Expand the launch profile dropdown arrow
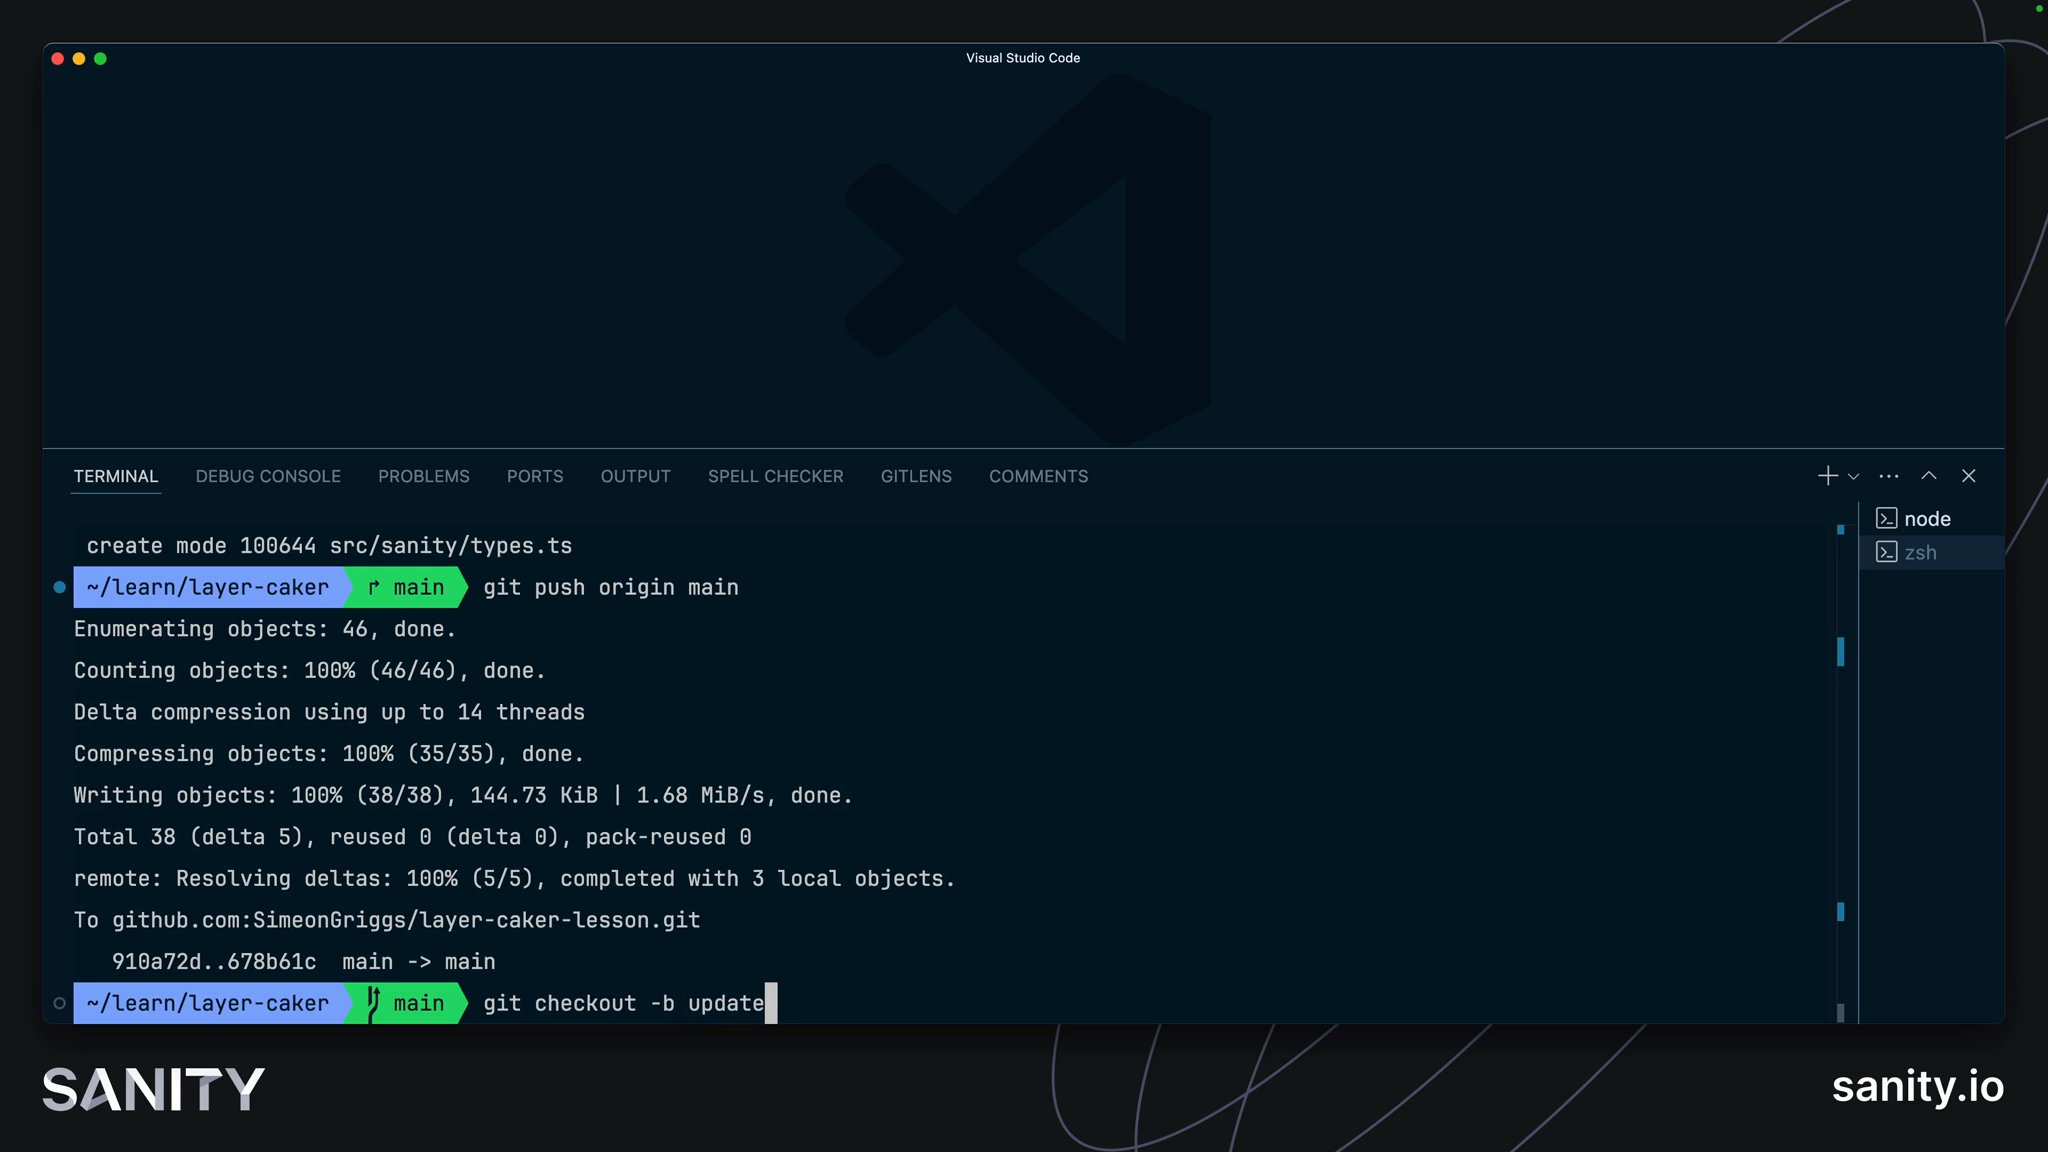2048x1152 pixels. point(1853,477)
